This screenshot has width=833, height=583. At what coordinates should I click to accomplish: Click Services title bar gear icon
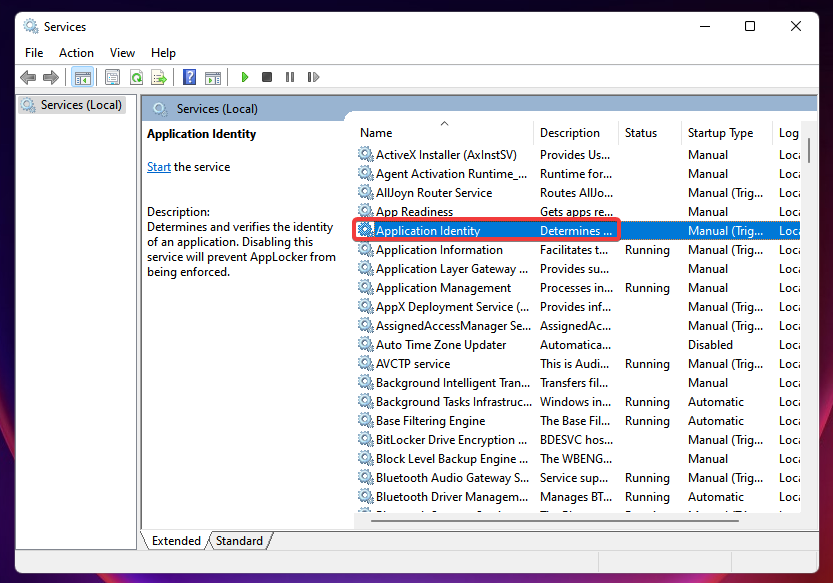pyautogui.click(x=31, y=26)
